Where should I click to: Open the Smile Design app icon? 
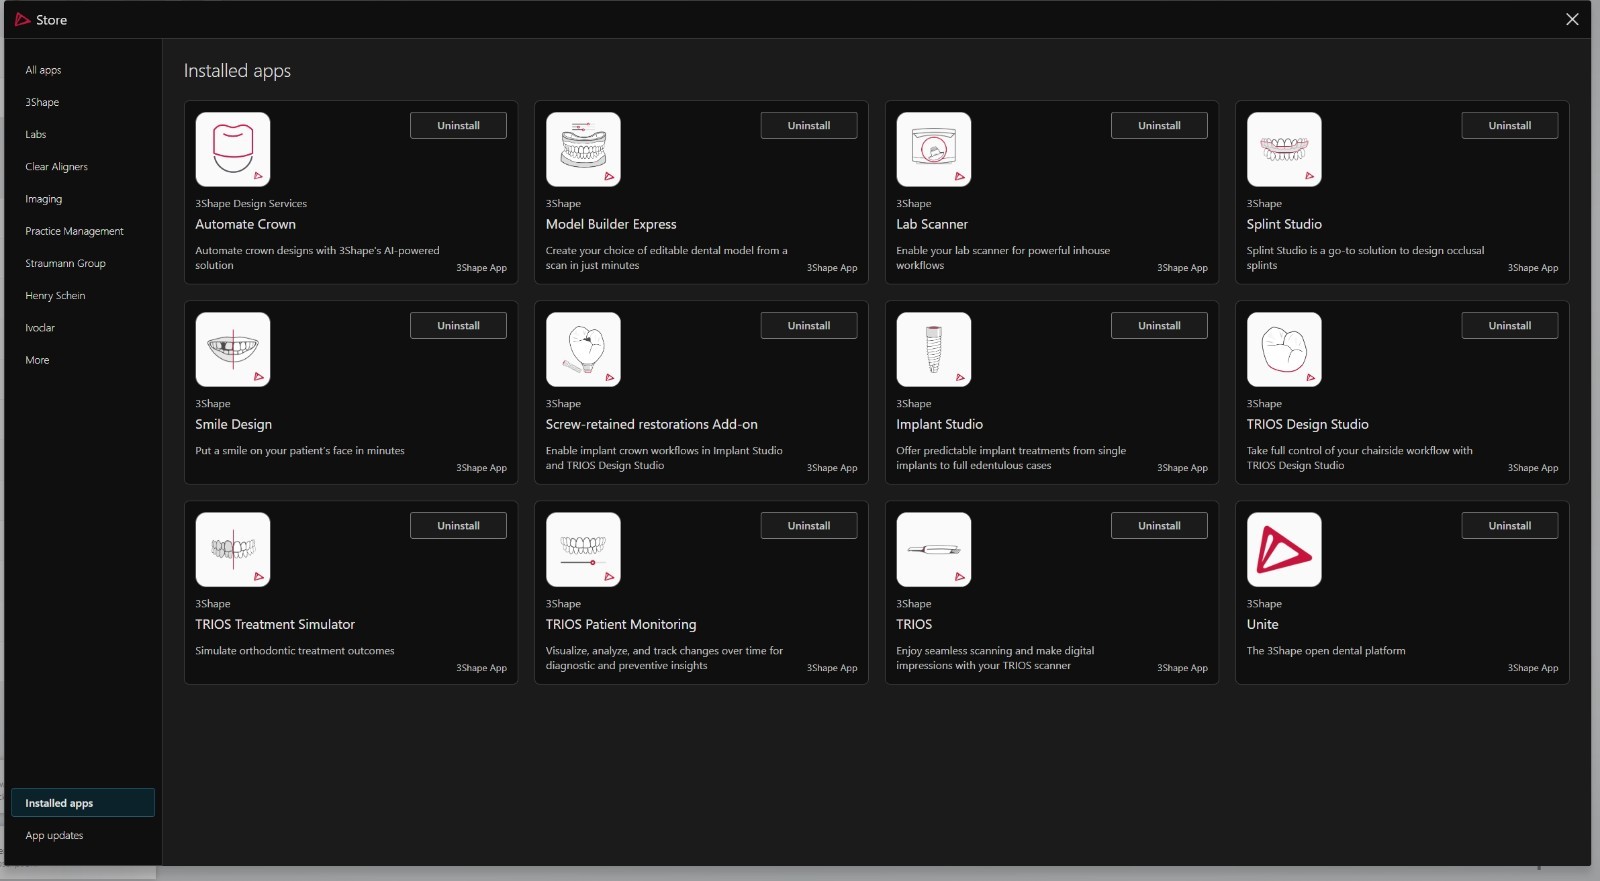point(233,349)
